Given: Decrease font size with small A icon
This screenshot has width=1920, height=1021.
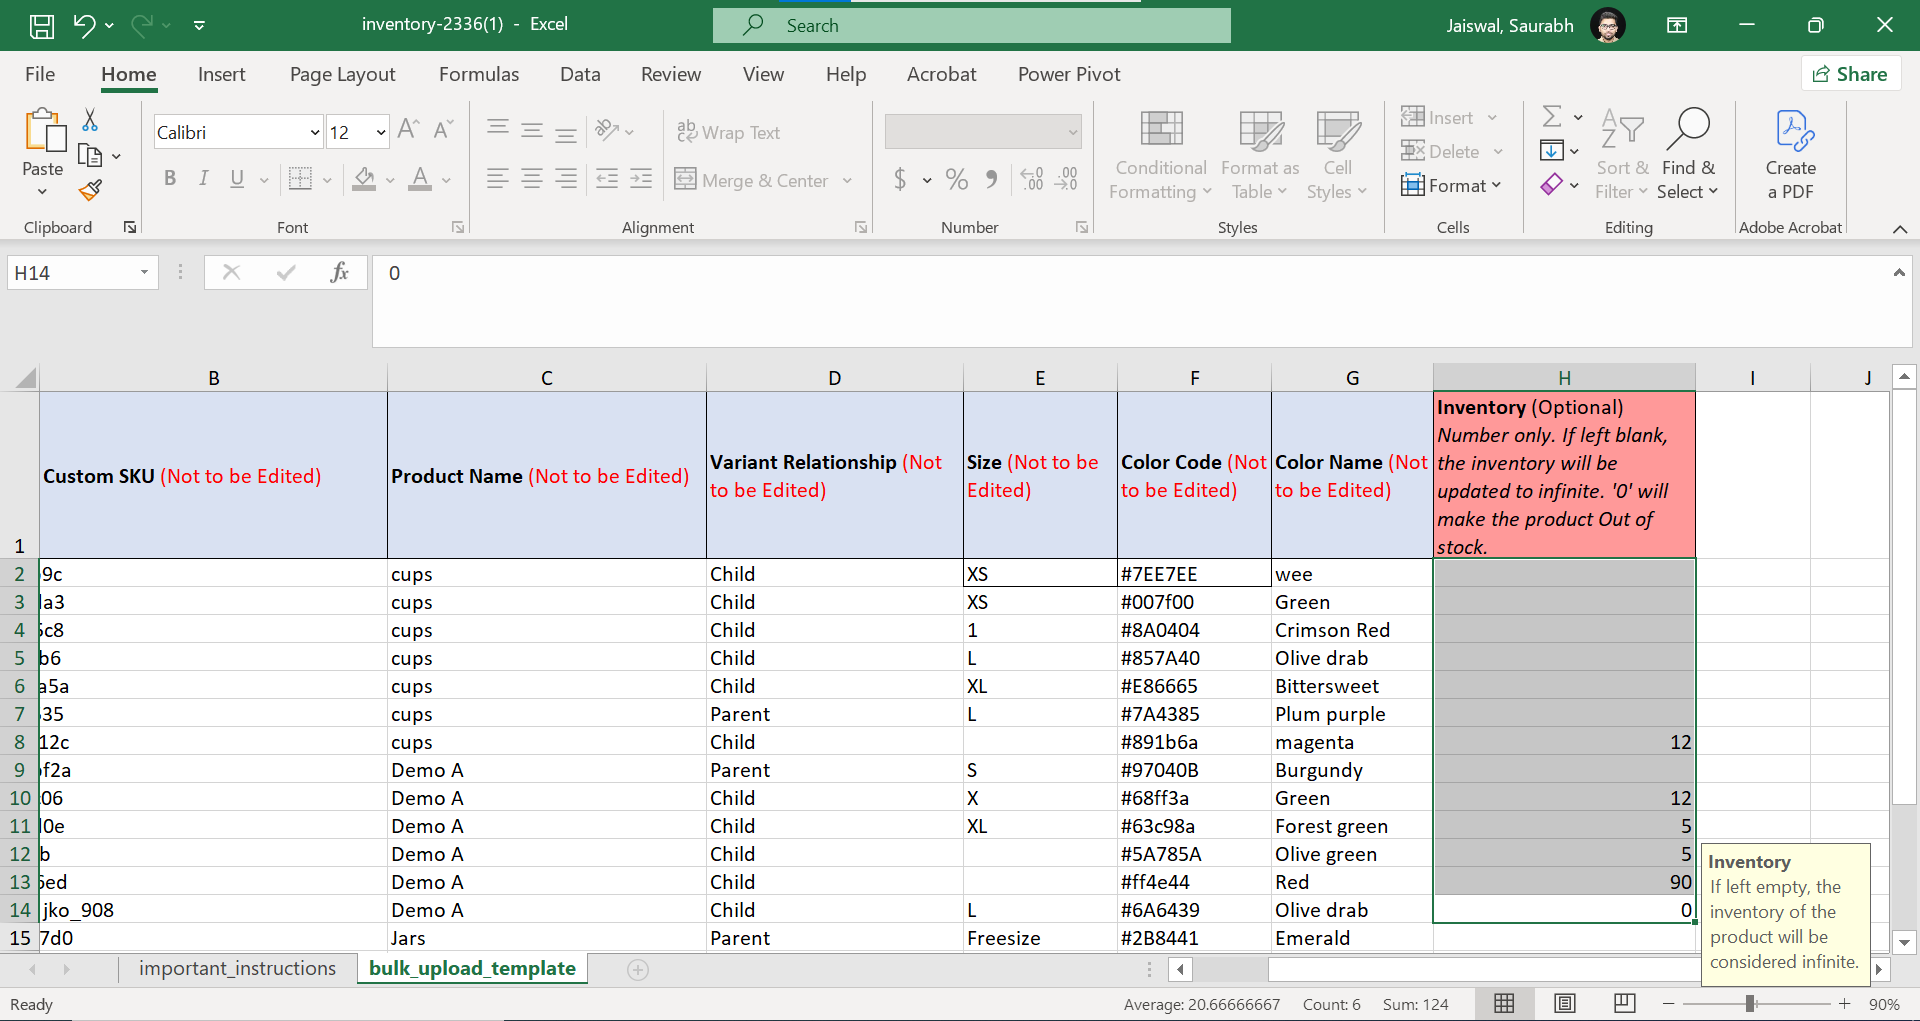Looking at the screenshot, I should pos(443,130).
